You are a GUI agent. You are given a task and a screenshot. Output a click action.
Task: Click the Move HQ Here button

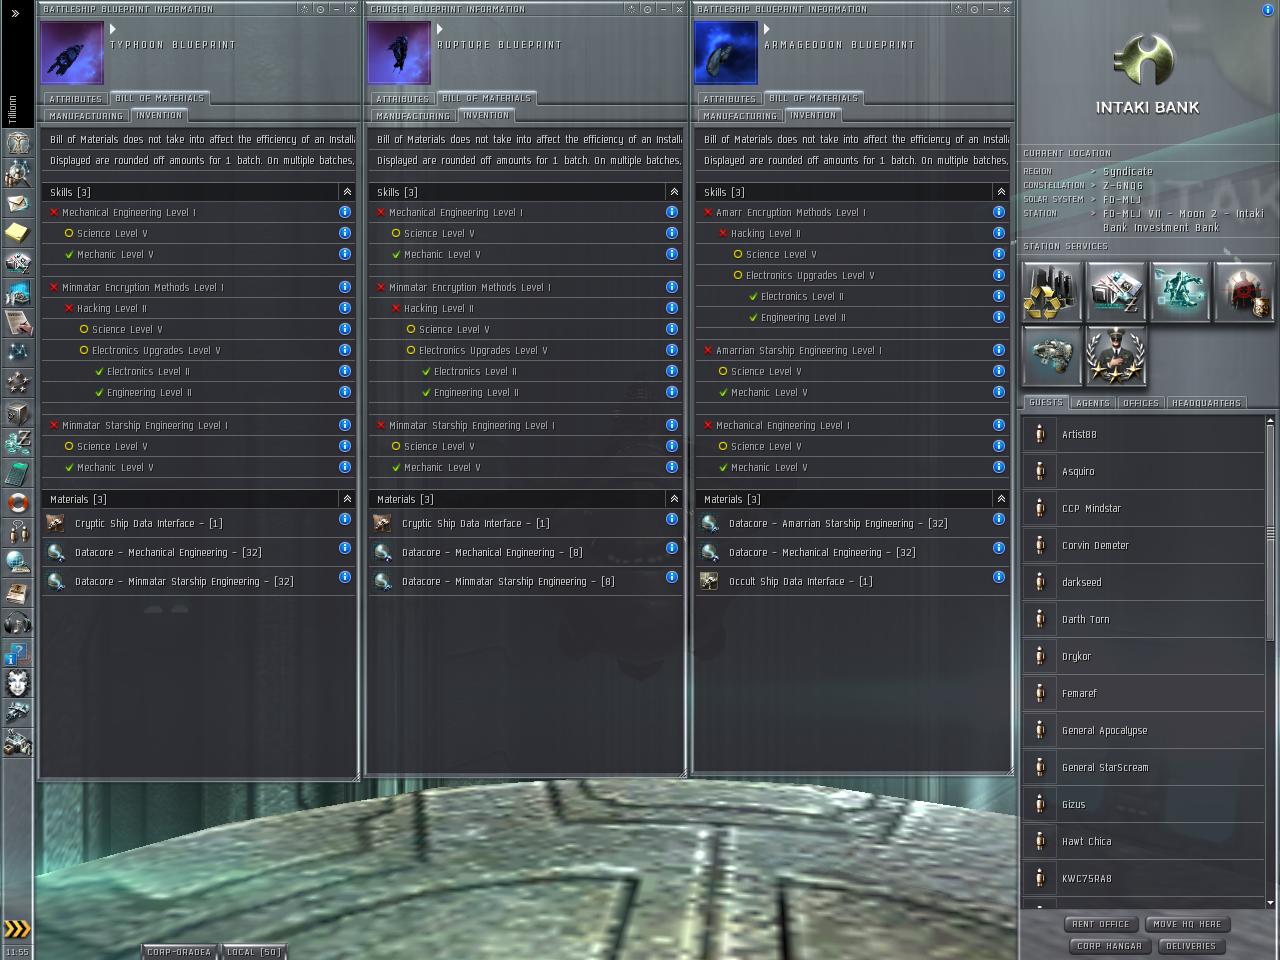click(x=1187, y=924)
